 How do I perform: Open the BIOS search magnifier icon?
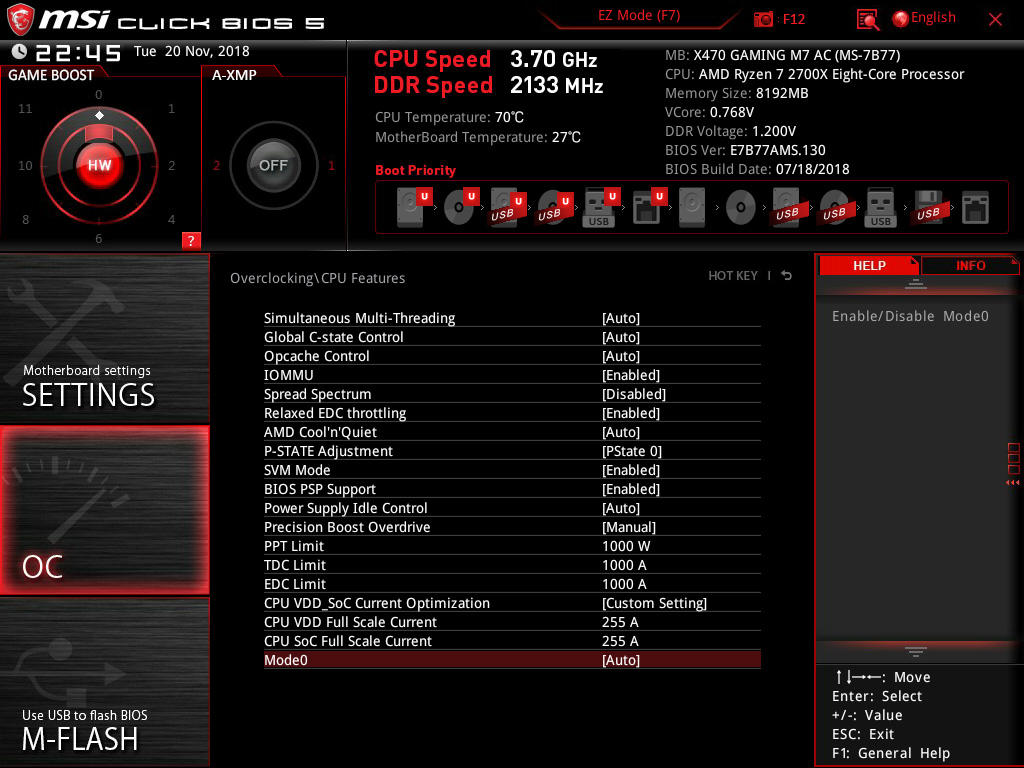868,20
